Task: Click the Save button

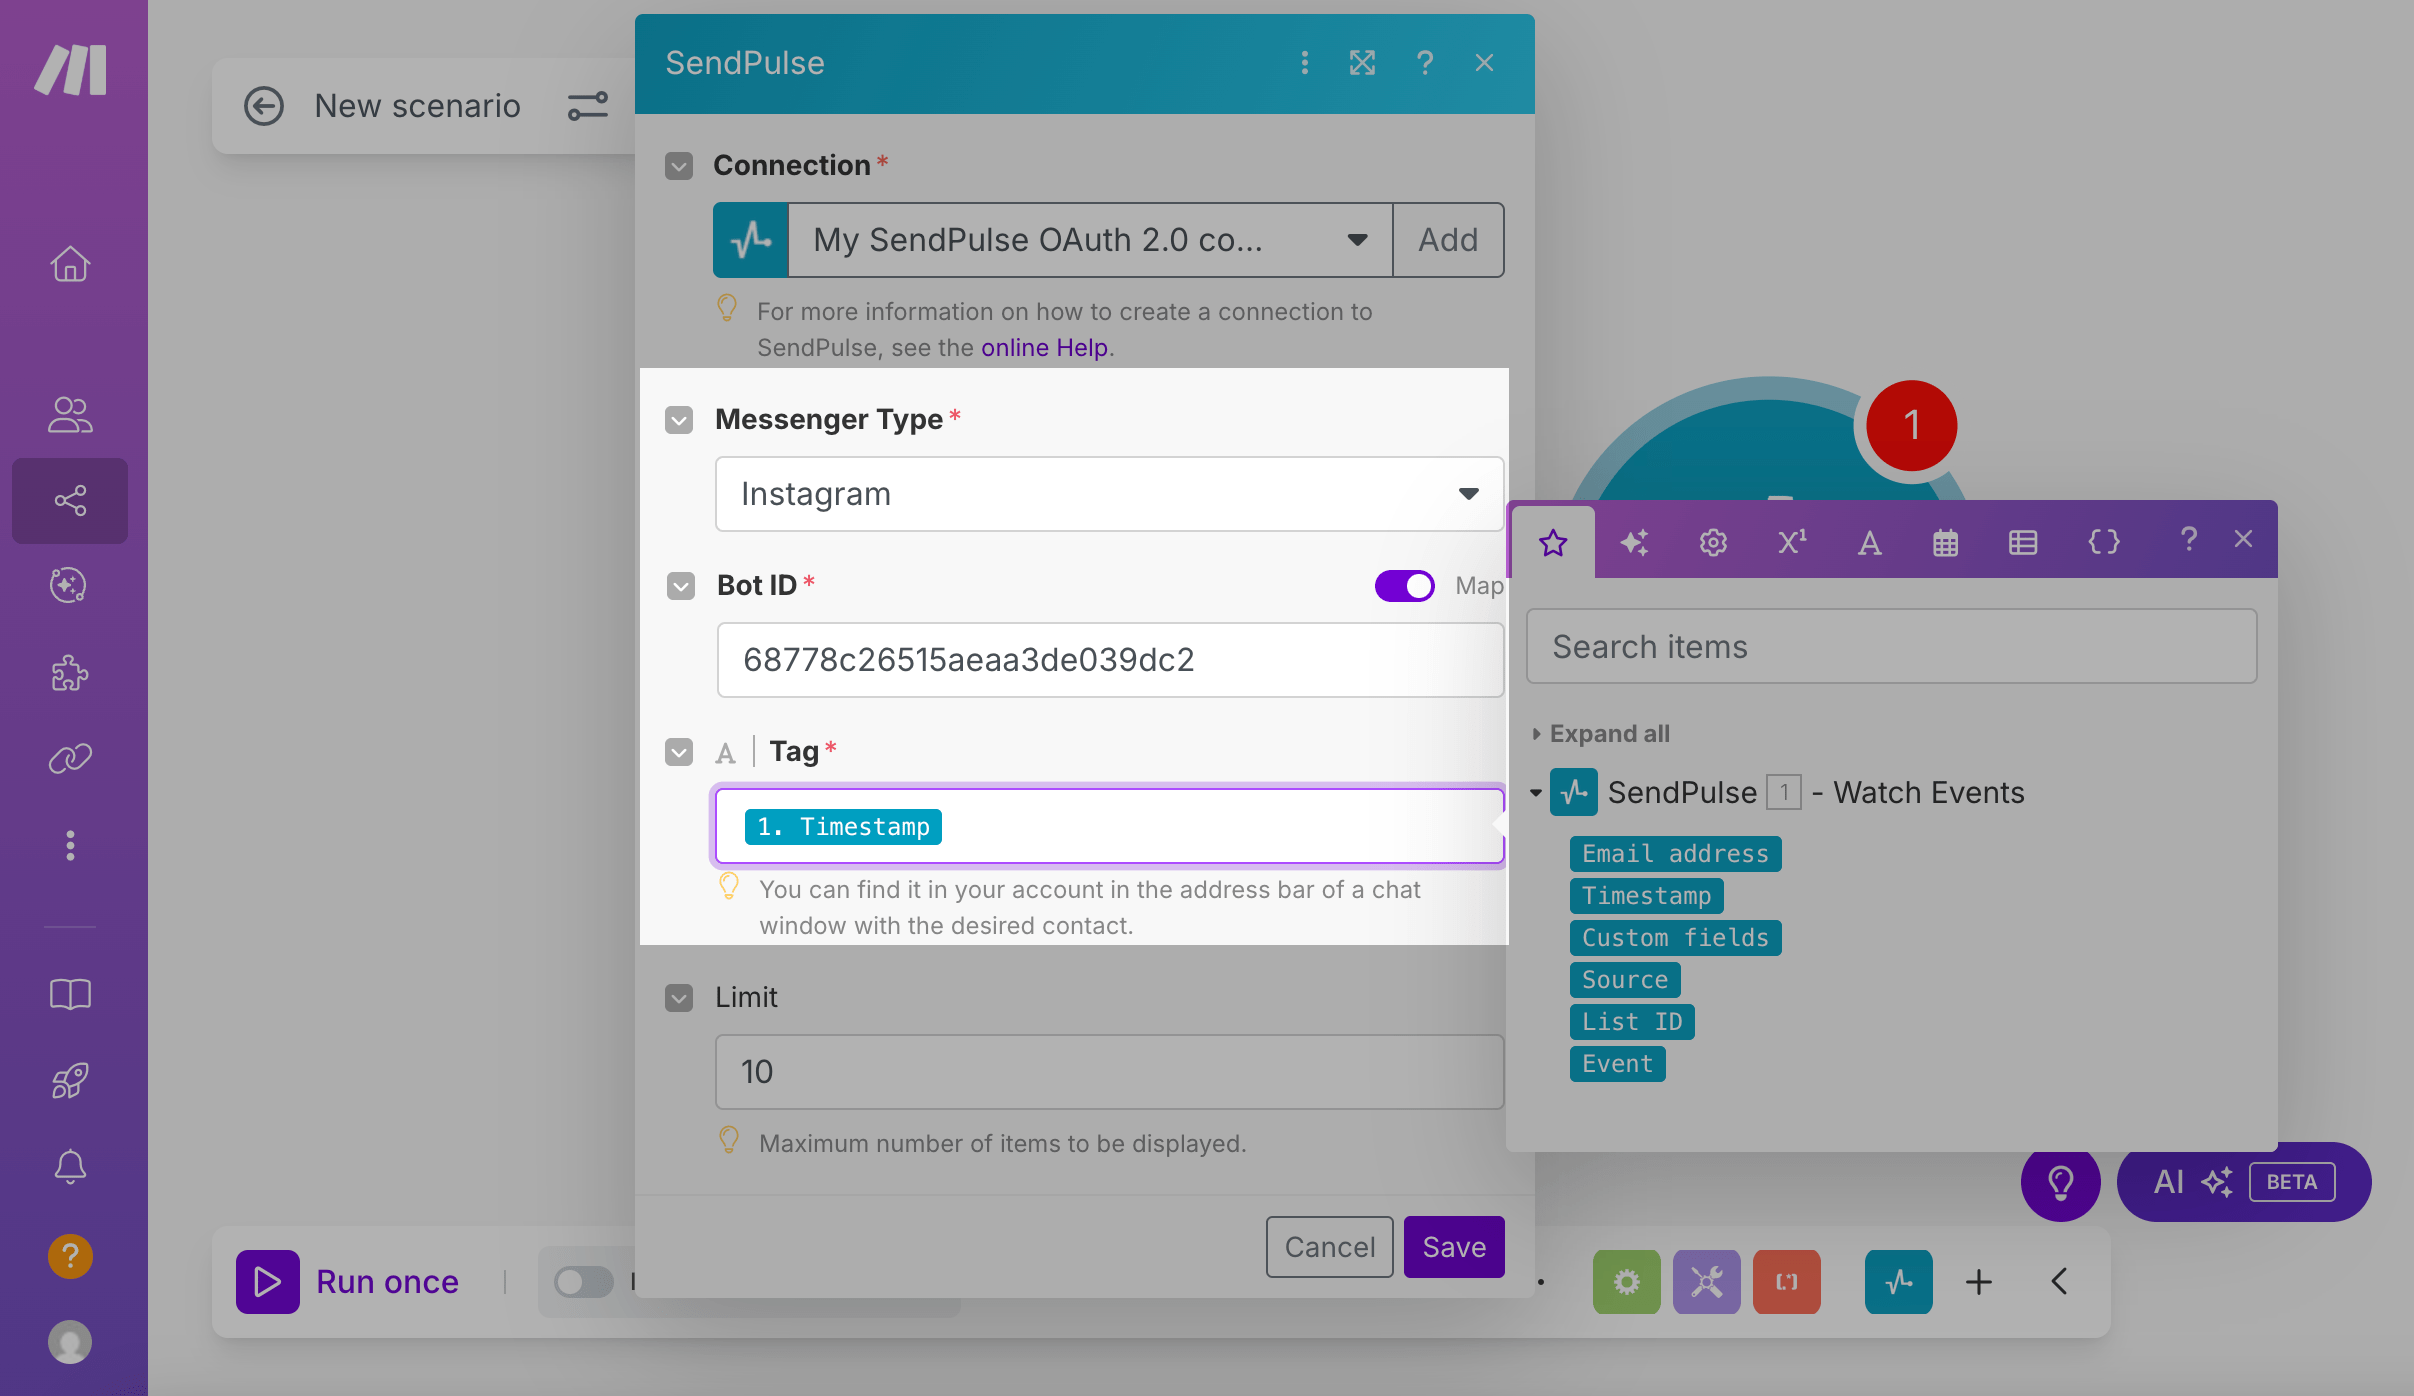Action: 1453,1247
